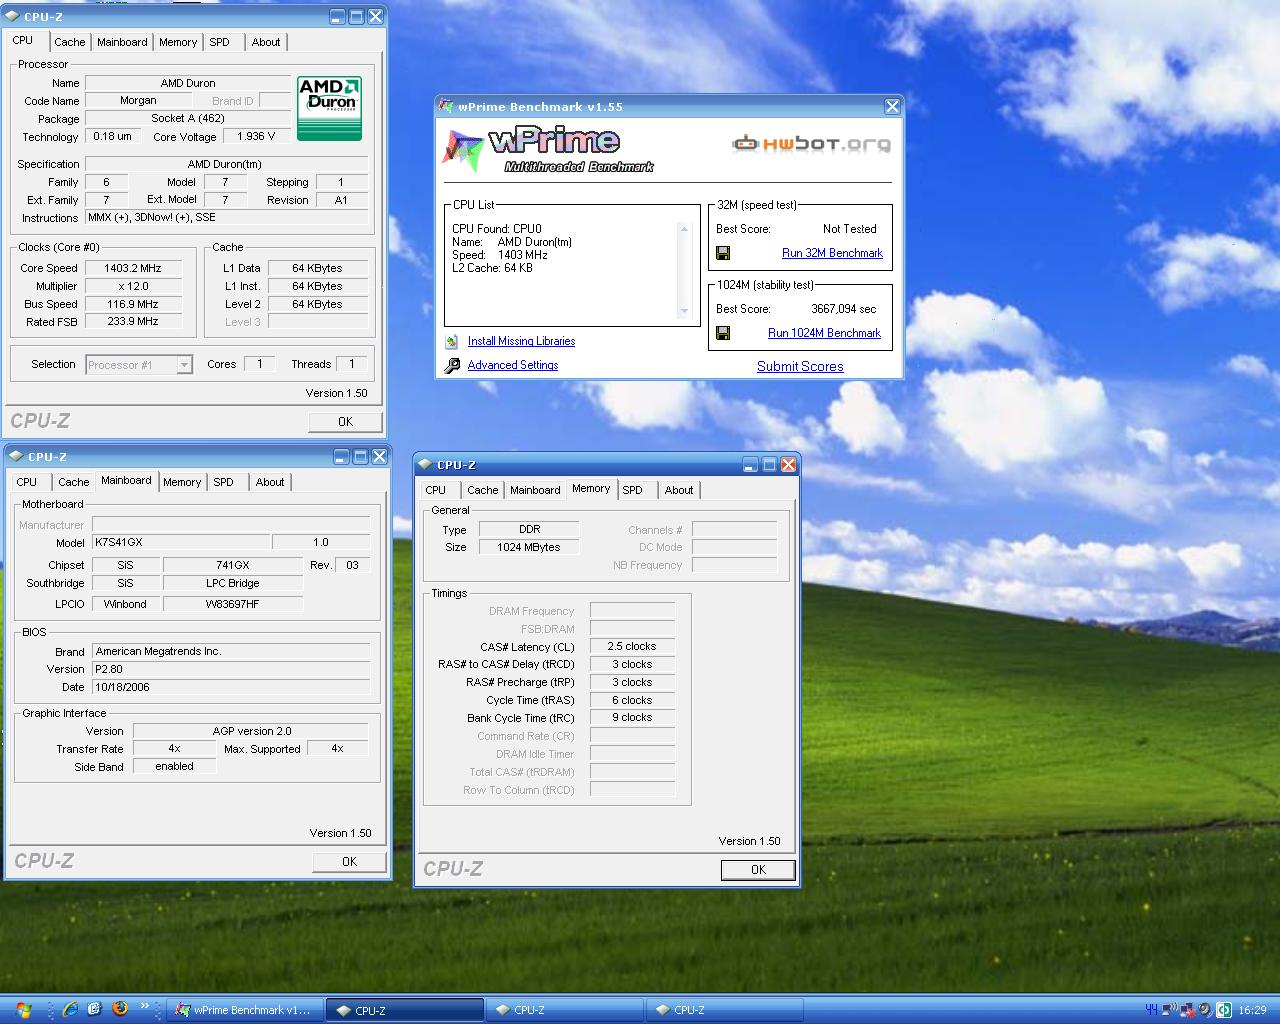Click the Core Speed 1403.2 MHz field

coord(133,269)
